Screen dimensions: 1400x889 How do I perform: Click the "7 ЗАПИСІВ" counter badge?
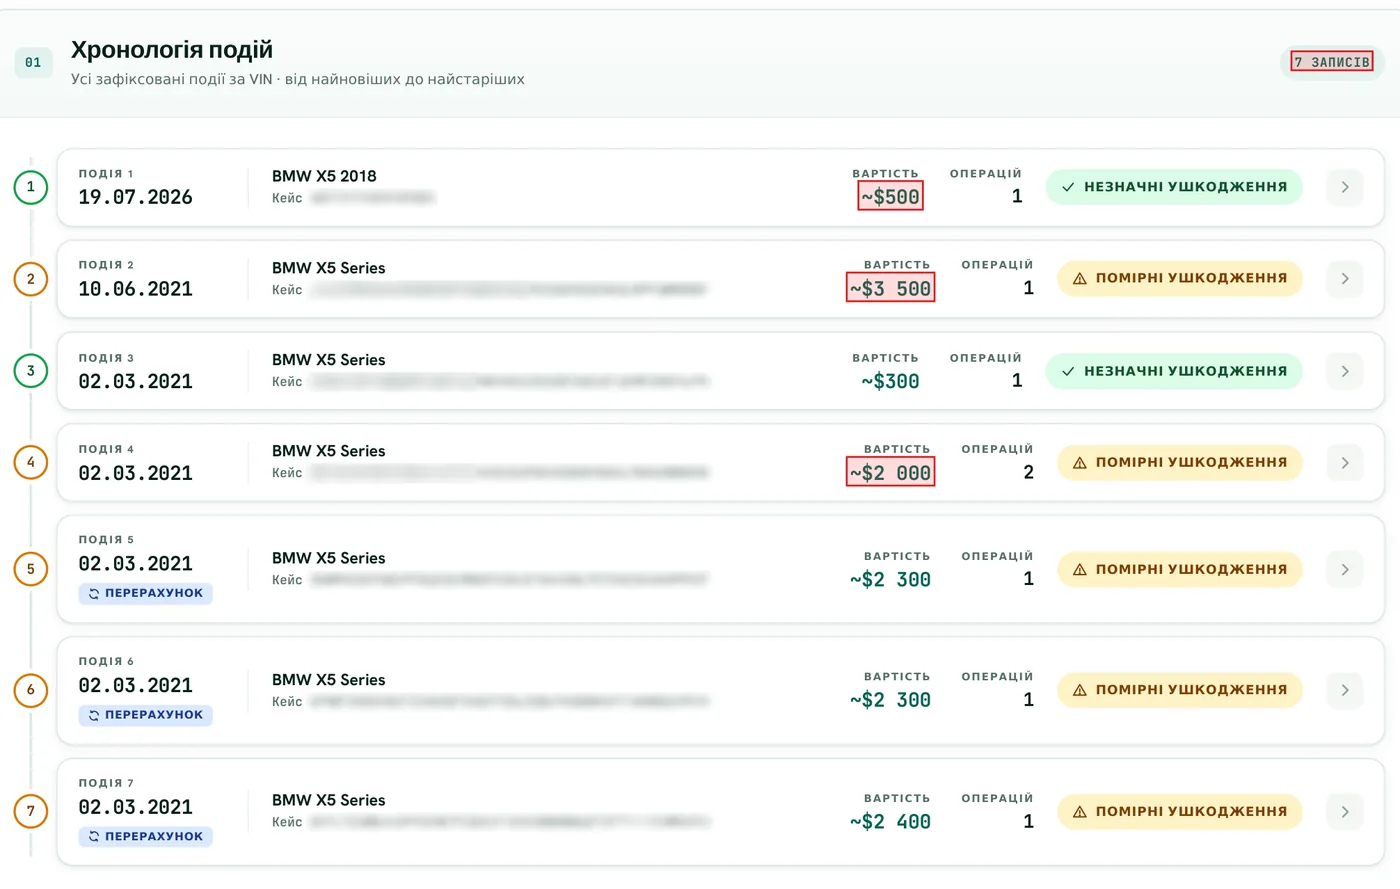(x=1332, y=62)
